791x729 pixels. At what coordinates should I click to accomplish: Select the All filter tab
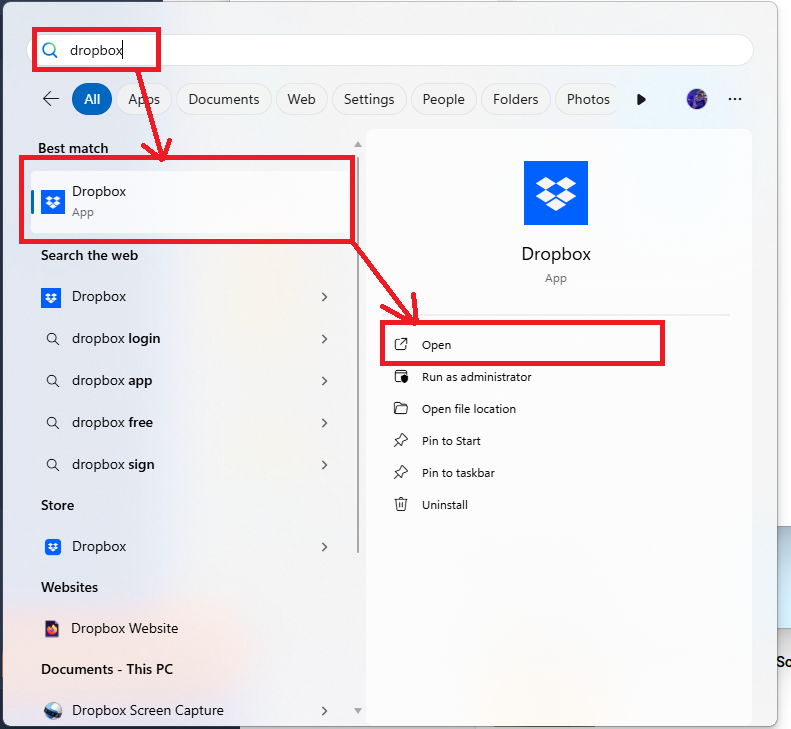[x=92, y=99]
